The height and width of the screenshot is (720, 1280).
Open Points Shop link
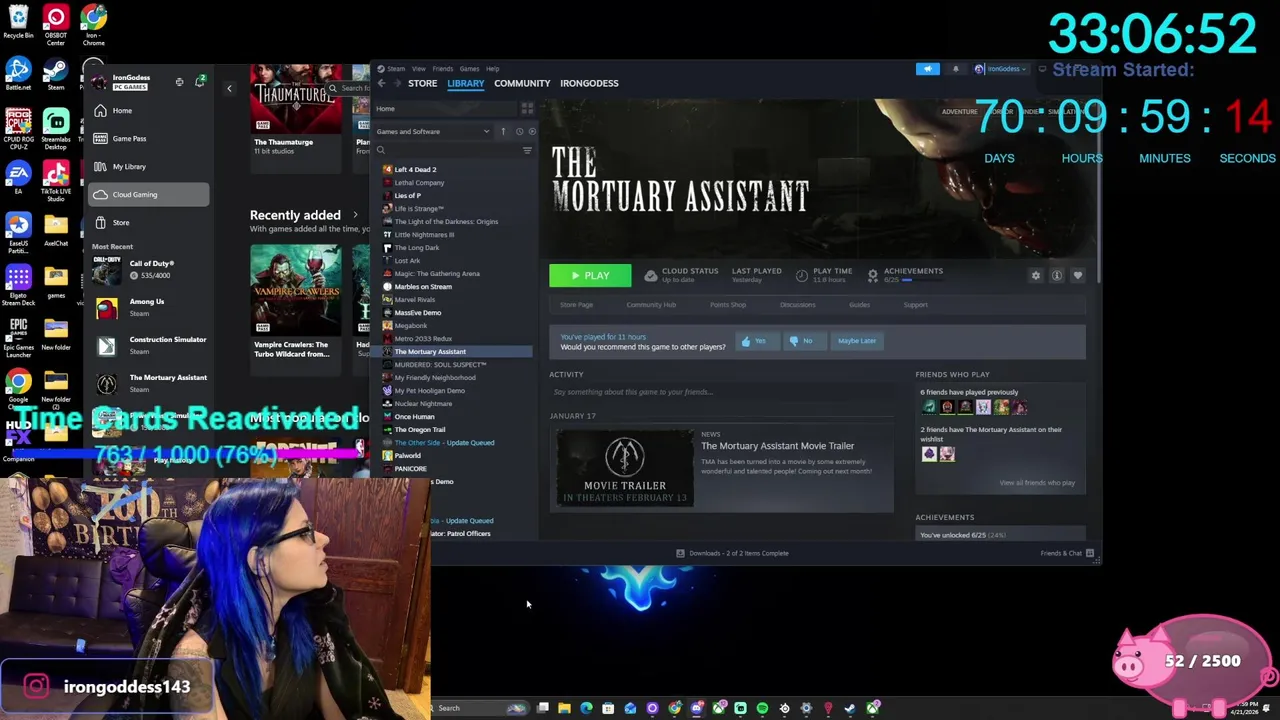728,305
